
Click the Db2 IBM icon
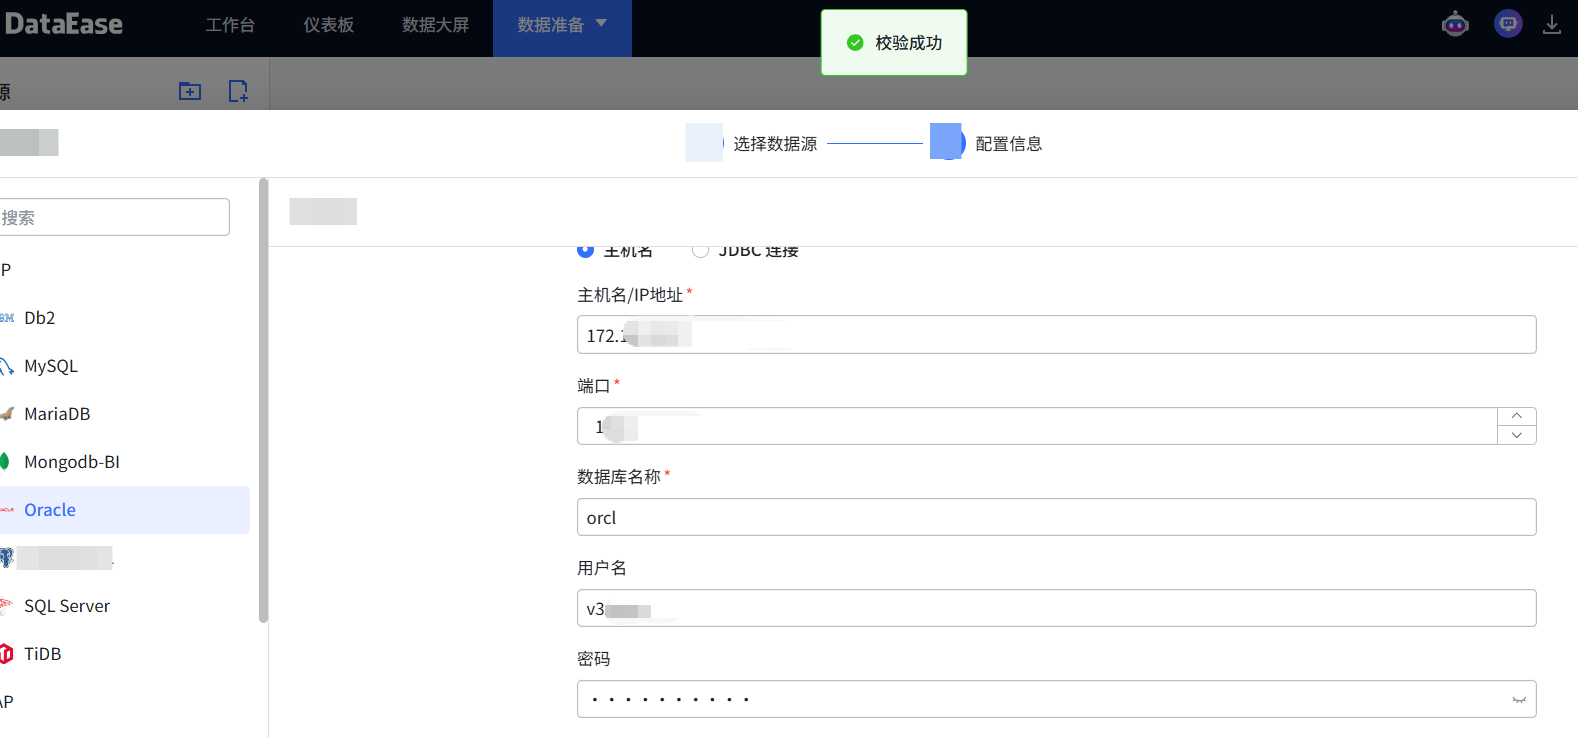[6, 318]
